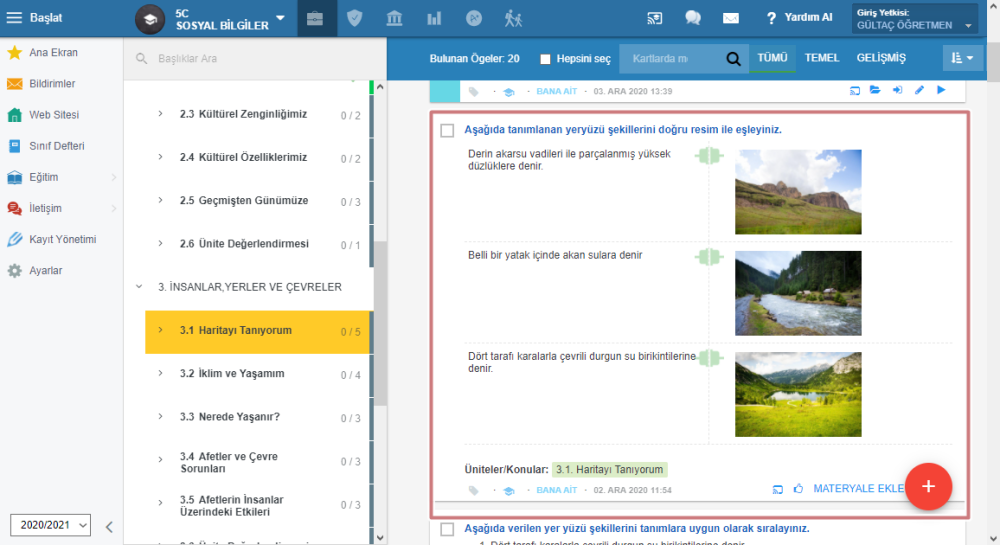
Task: Open the Başlat hamburger menu
Action: [x=14, y=18]
